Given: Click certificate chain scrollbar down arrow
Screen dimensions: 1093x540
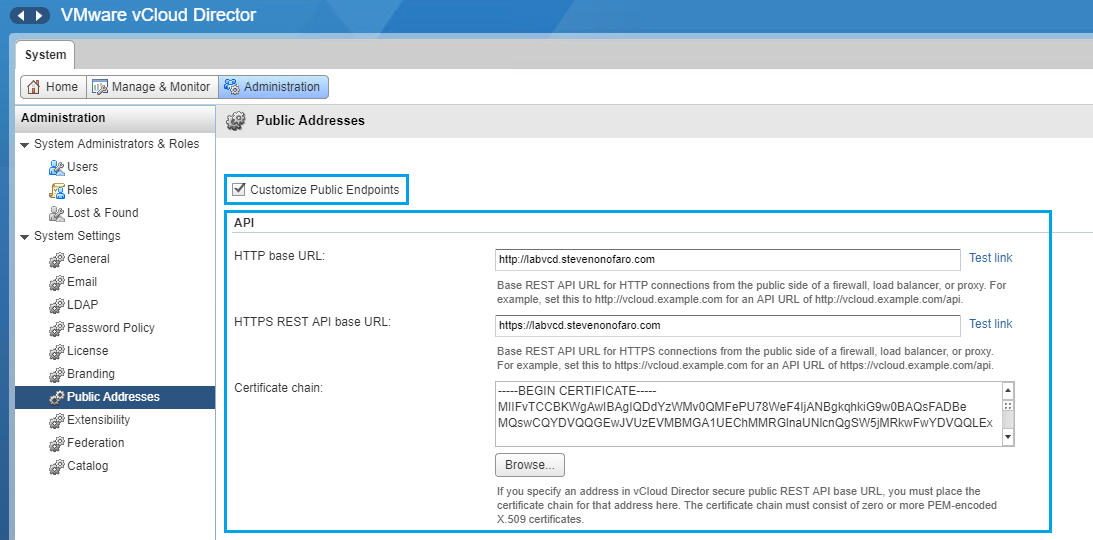Looking at the screenshot, I should coord(1007,437).
